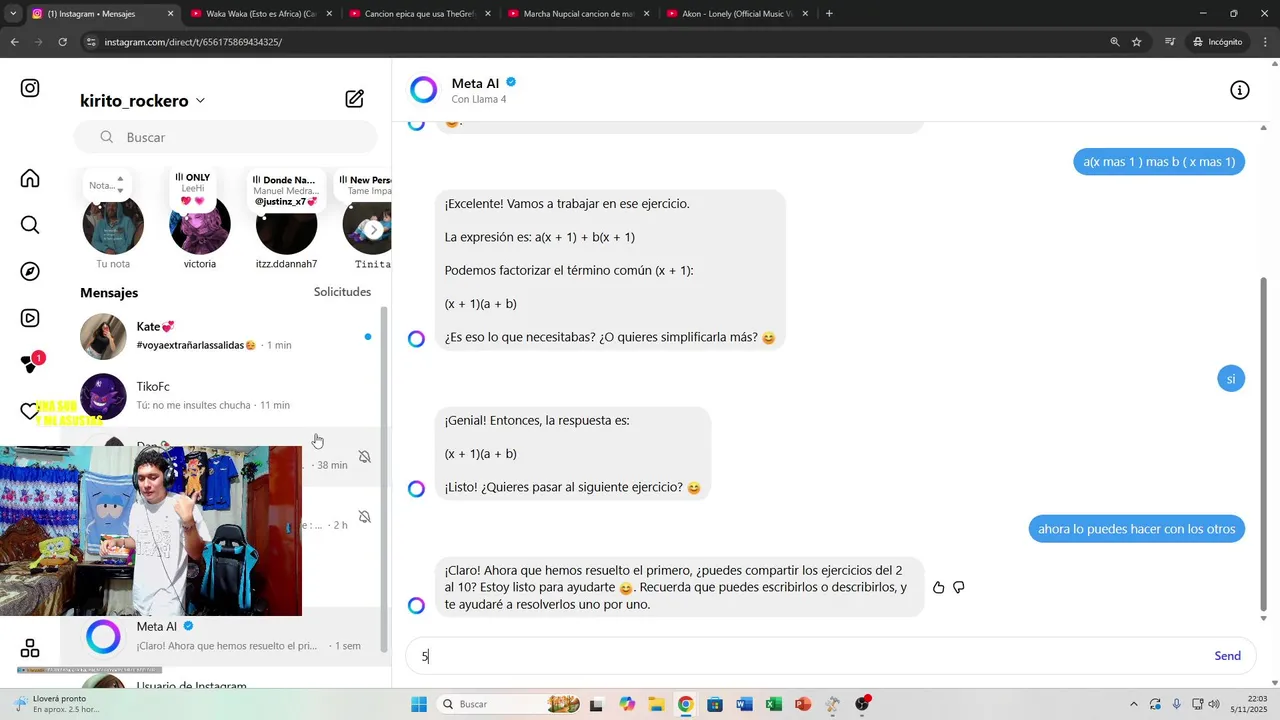Image resolution: width=1280 pixels, height=720 pixels.
Task: Open the More apps icon at sidebar bottom
Action: (30, 648)
